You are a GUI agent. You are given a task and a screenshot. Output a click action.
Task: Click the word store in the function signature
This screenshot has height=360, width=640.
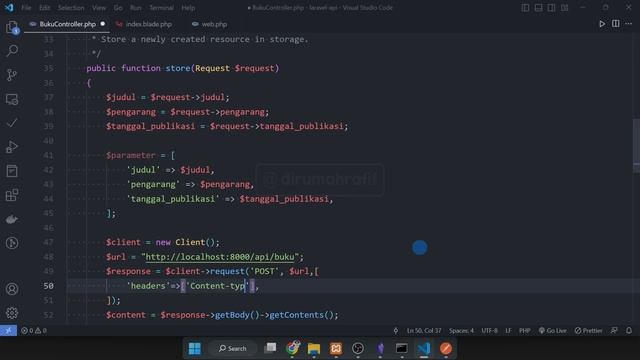click(178, 68)
